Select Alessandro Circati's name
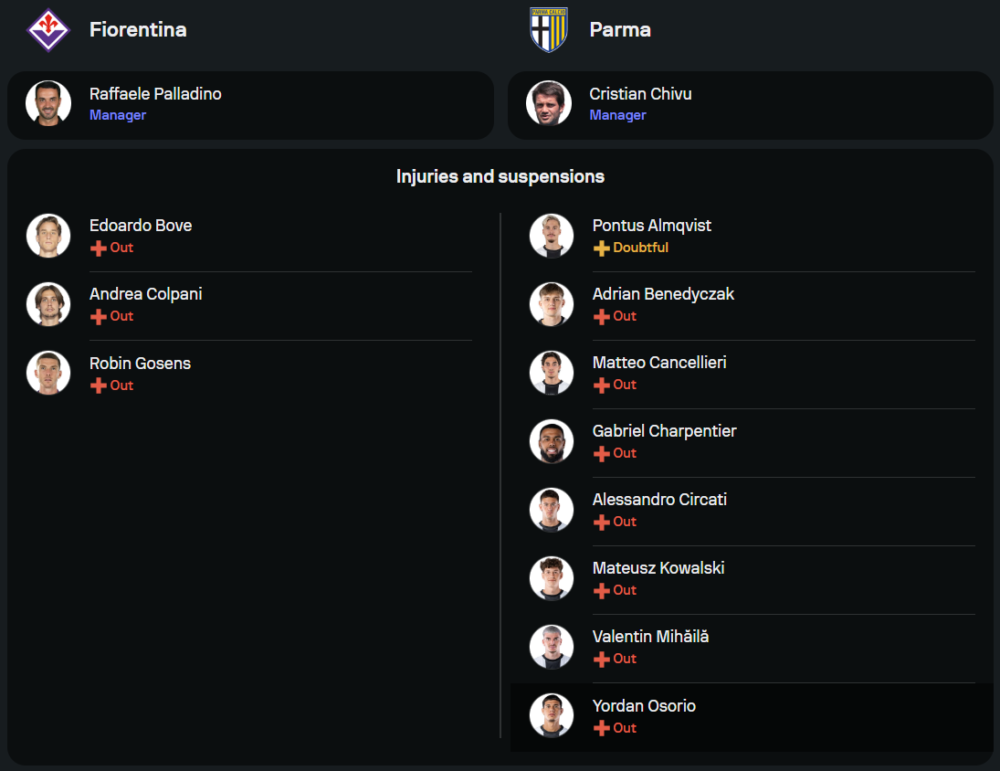Image resolution: width=1000 pixels, height=771 pixels. 659,500
